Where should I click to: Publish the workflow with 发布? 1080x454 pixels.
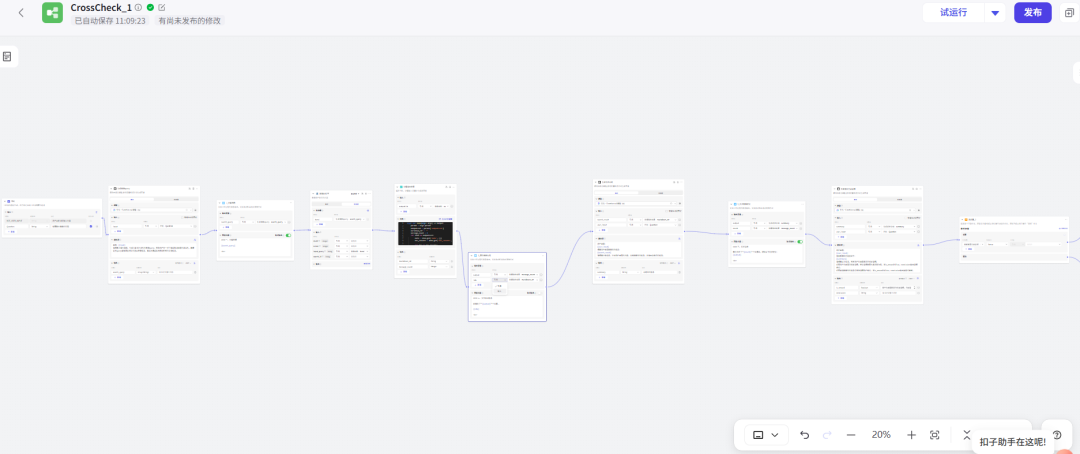pos(1032,12)
